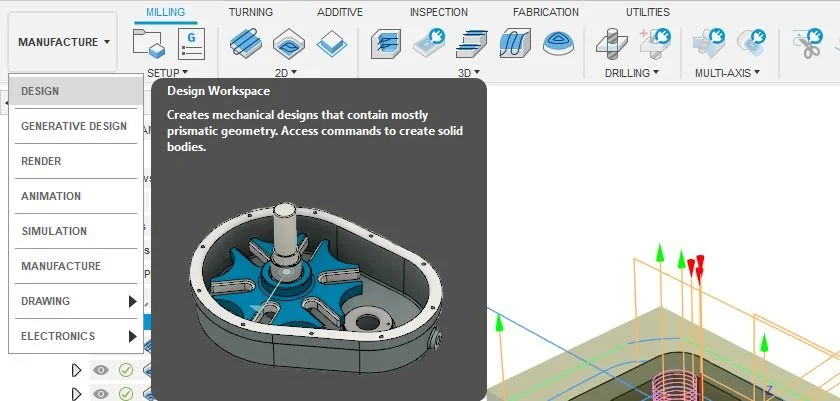Image resolution: width=840 pixels, height=401 pixels.
Task: Expand the DRAWING submenu arrow
Action: [132, 301]
